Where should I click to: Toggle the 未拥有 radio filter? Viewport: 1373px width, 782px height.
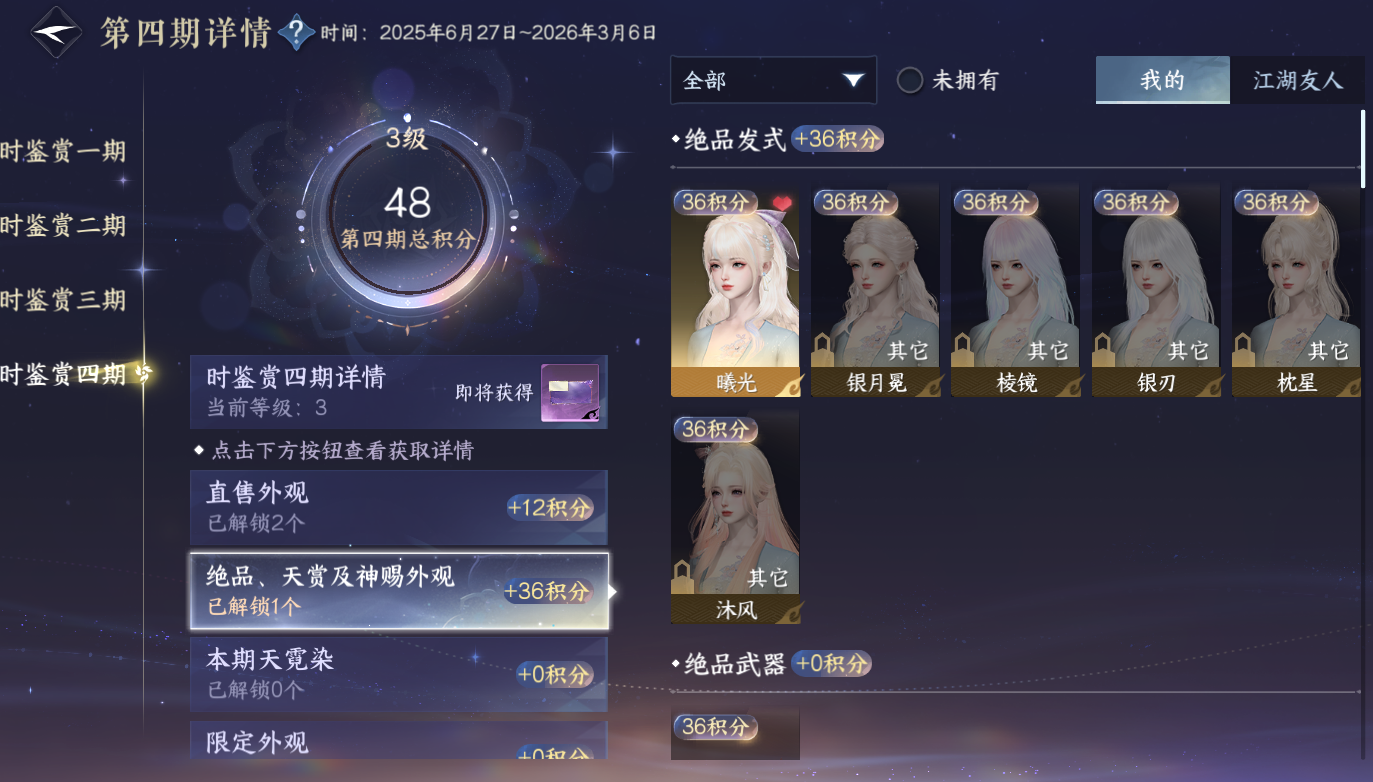tap(909, 81)
